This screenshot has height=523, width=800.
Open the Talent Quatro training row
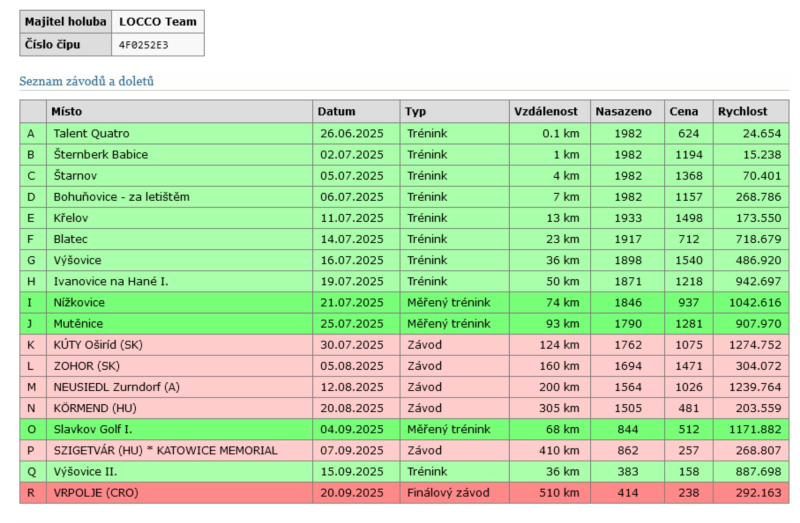91,133
